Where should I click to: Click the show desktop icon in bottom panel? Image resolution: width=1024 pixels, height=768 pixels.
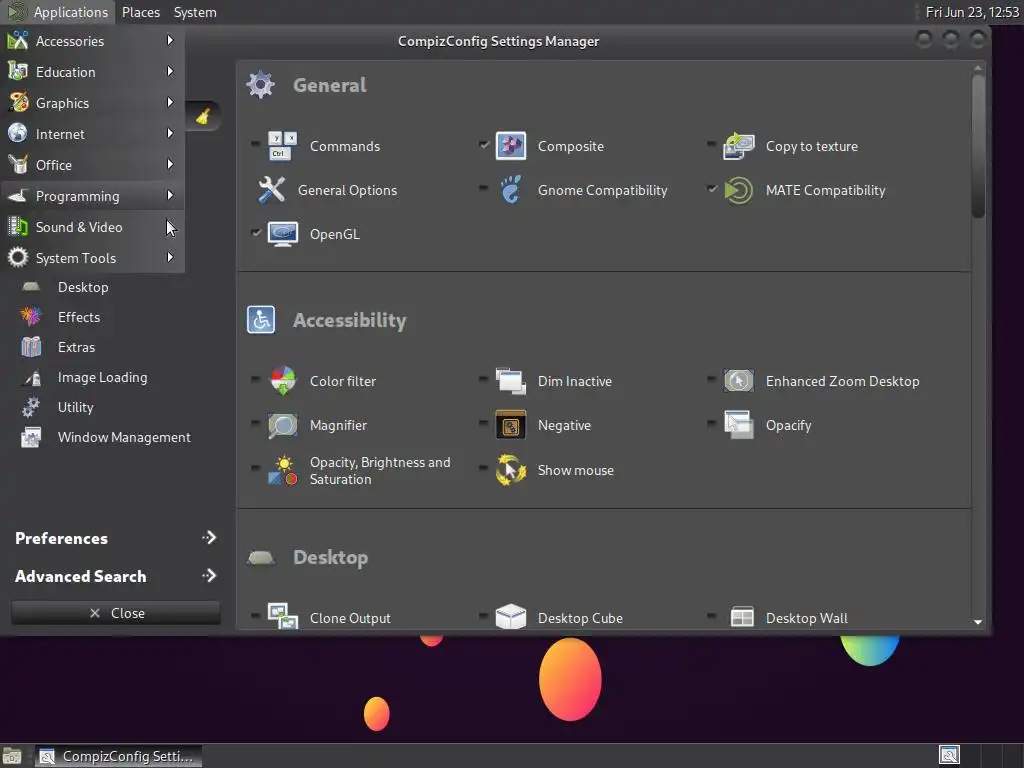tap(12, 756)
